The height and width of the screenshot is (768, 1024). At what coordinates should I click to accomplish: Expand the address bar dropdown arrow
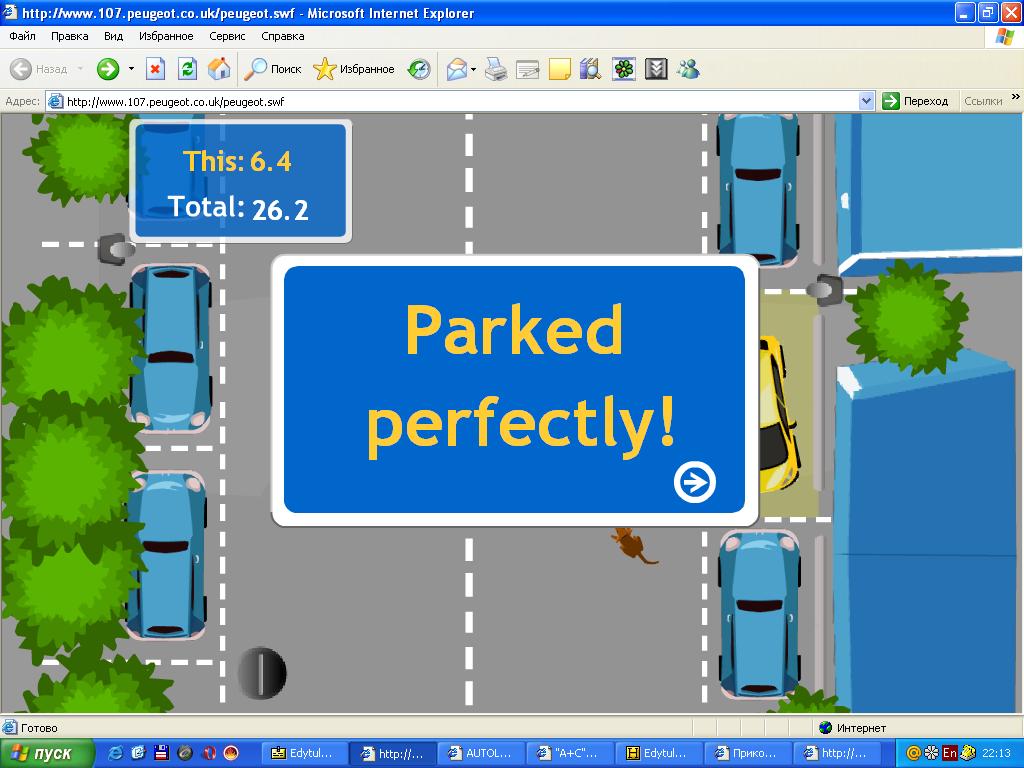867,101
